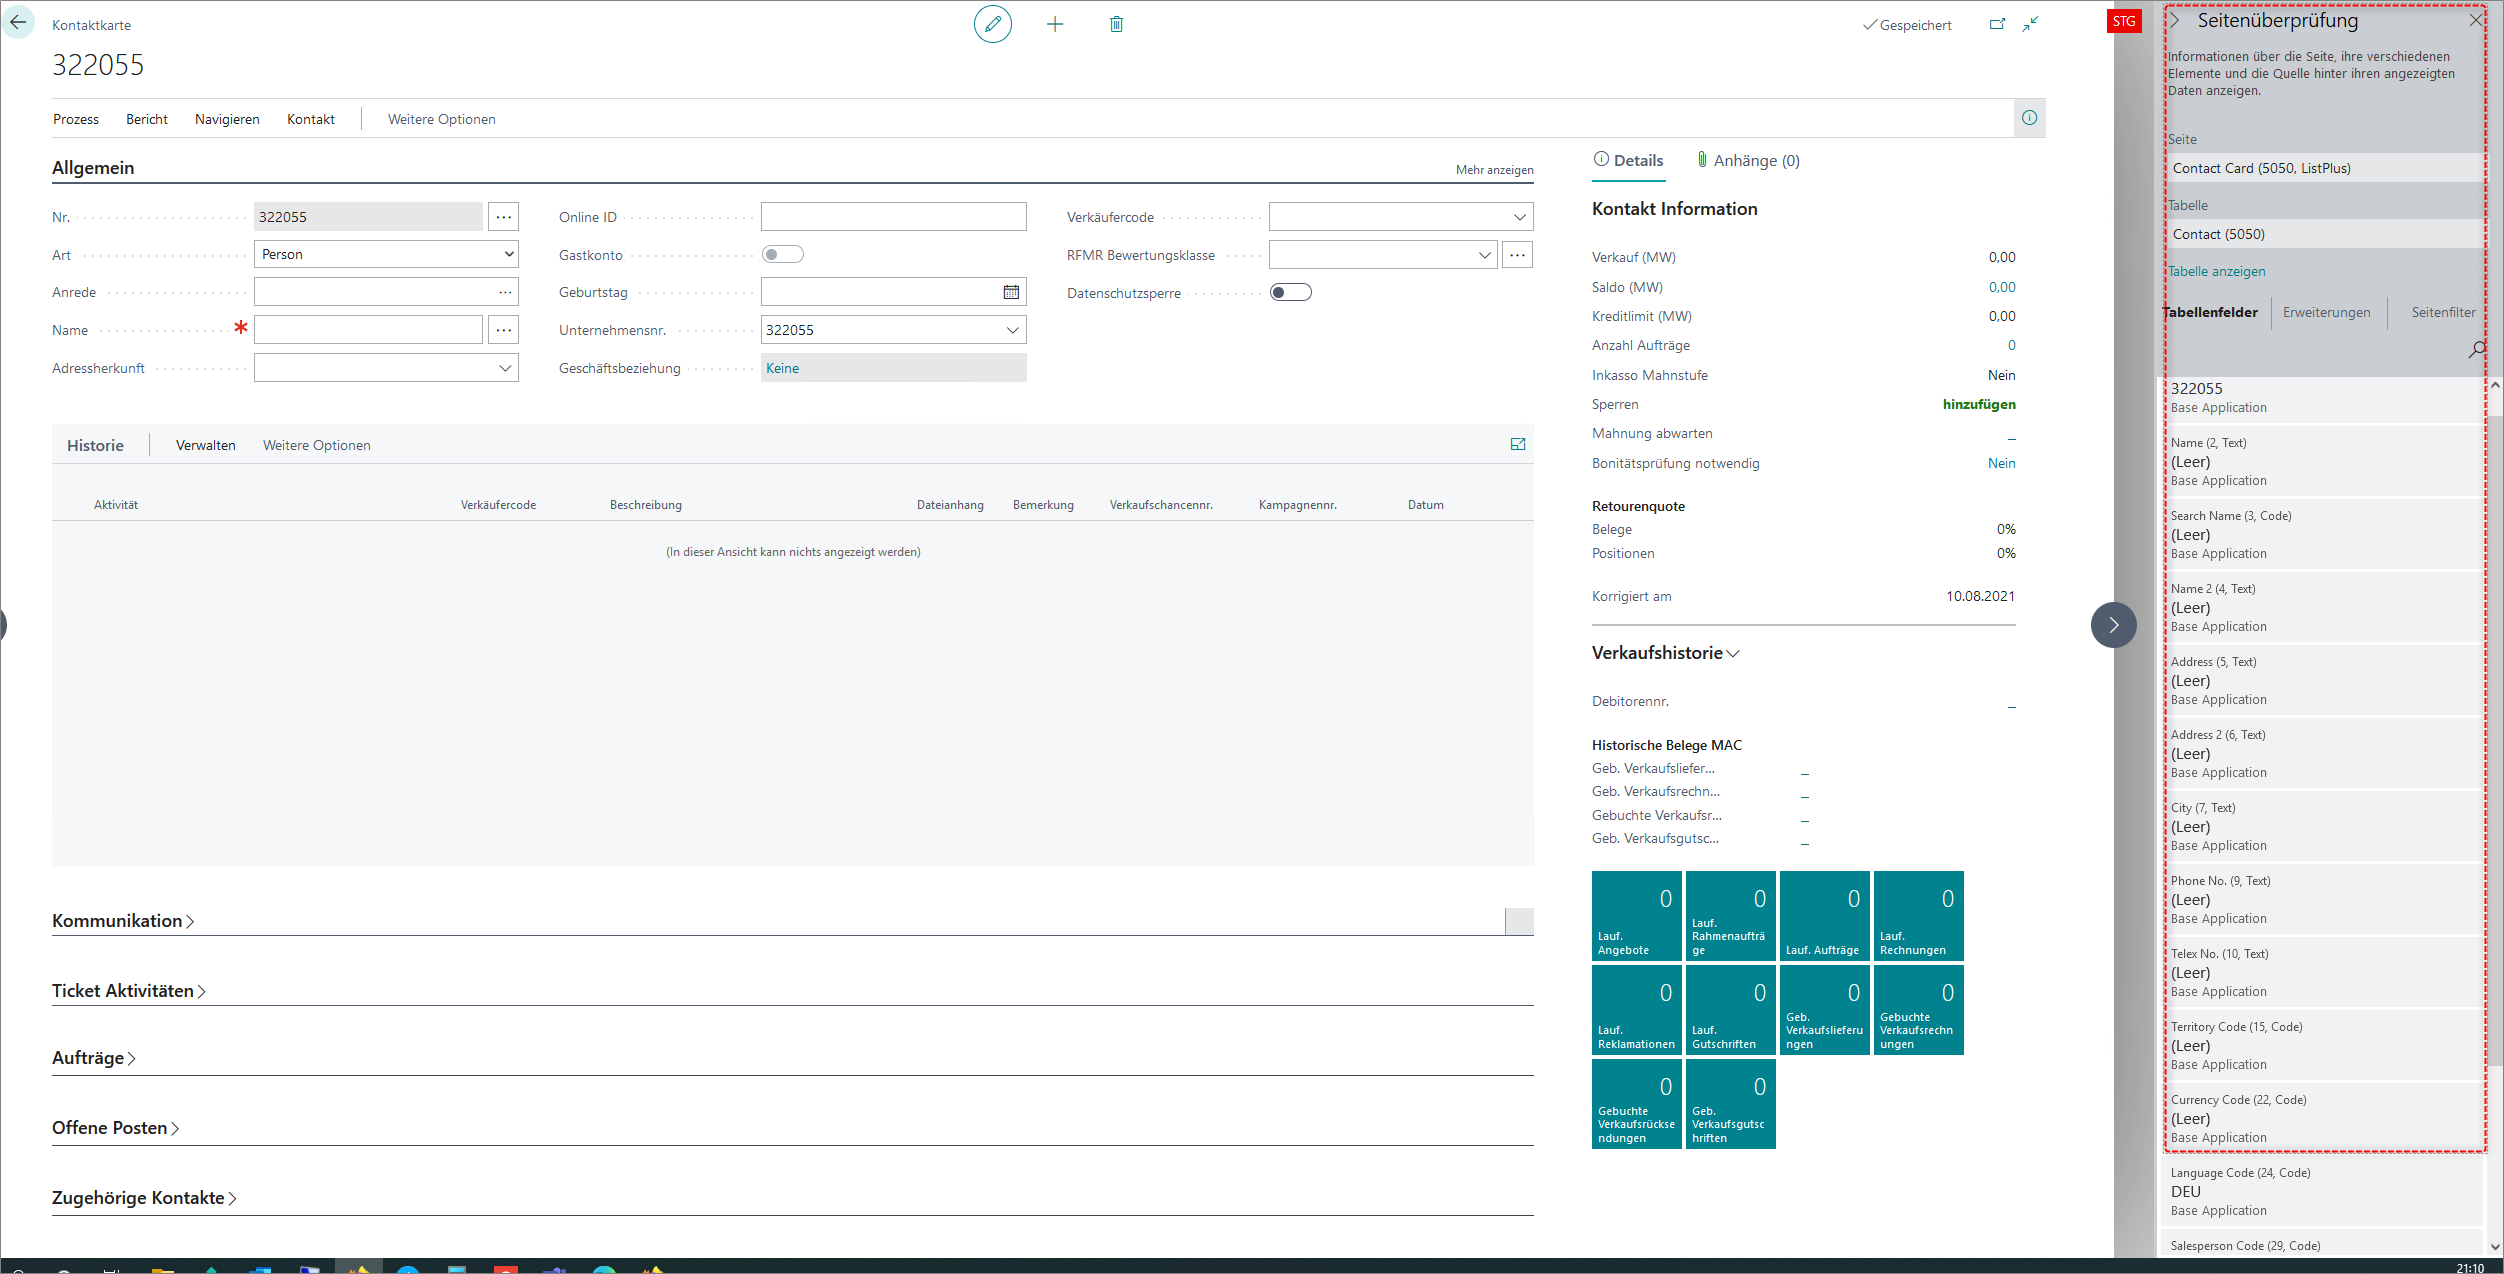Click the ellipsis button beside Nr. field
The width and height of the screenshot is (2504, 1274).
coord(504,217)
